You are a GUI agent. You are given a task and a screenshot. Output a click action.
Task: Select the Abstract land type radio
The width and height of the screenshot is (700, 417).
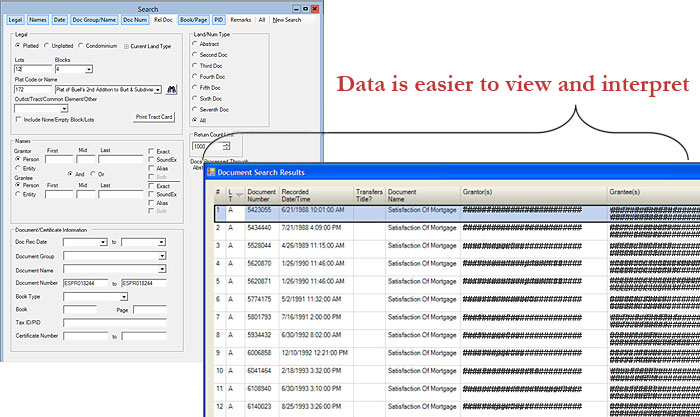195,44
